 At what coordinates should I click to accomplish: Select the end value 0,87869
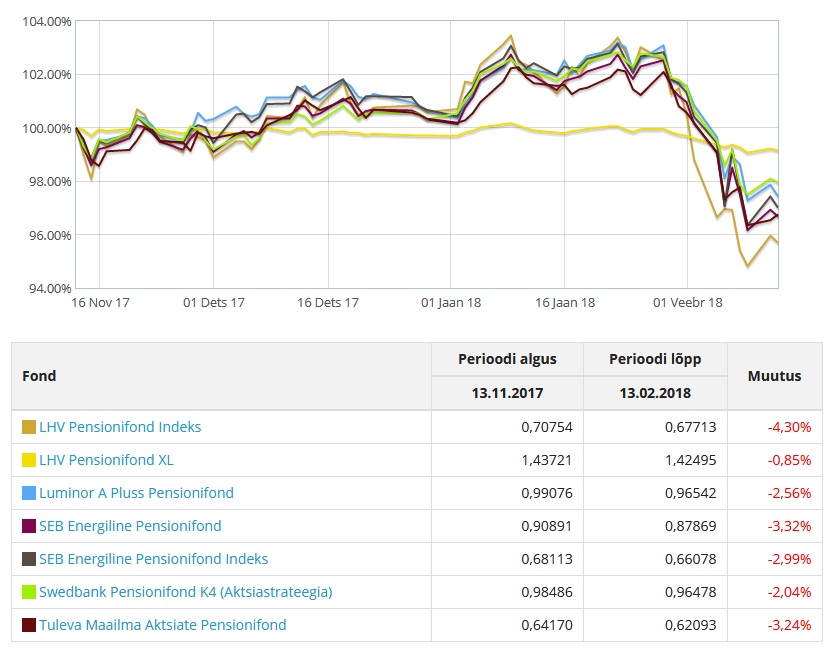point(690,526)
